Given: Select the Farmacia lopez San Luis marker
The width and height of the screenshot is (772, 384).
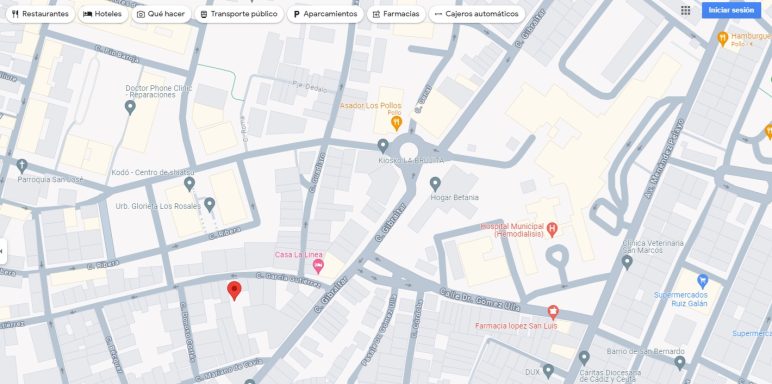Looking at the screenshot, I should [553, 312].
